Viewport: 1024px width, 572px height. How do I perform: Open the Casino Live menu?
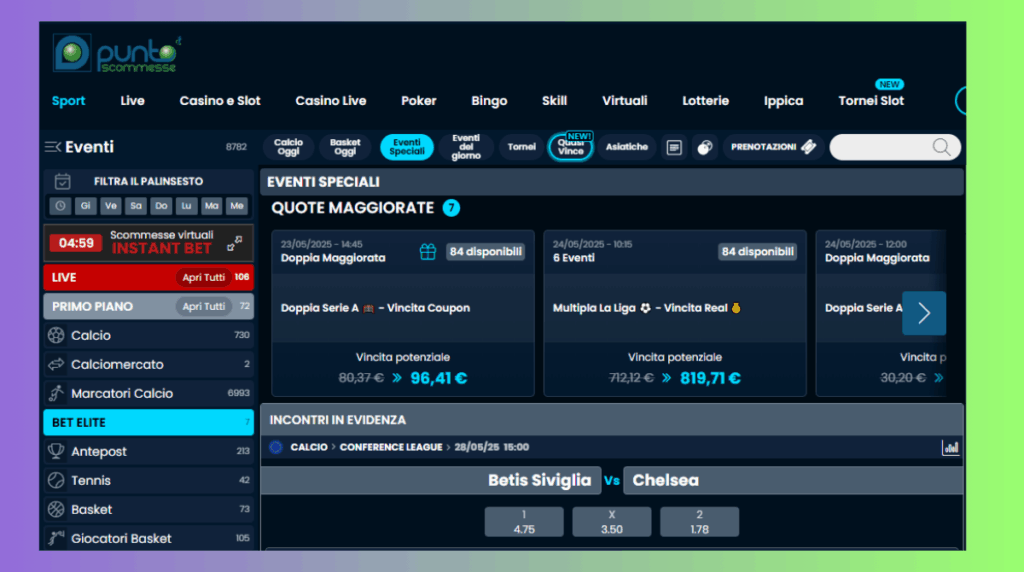click(x=330, y=101)
